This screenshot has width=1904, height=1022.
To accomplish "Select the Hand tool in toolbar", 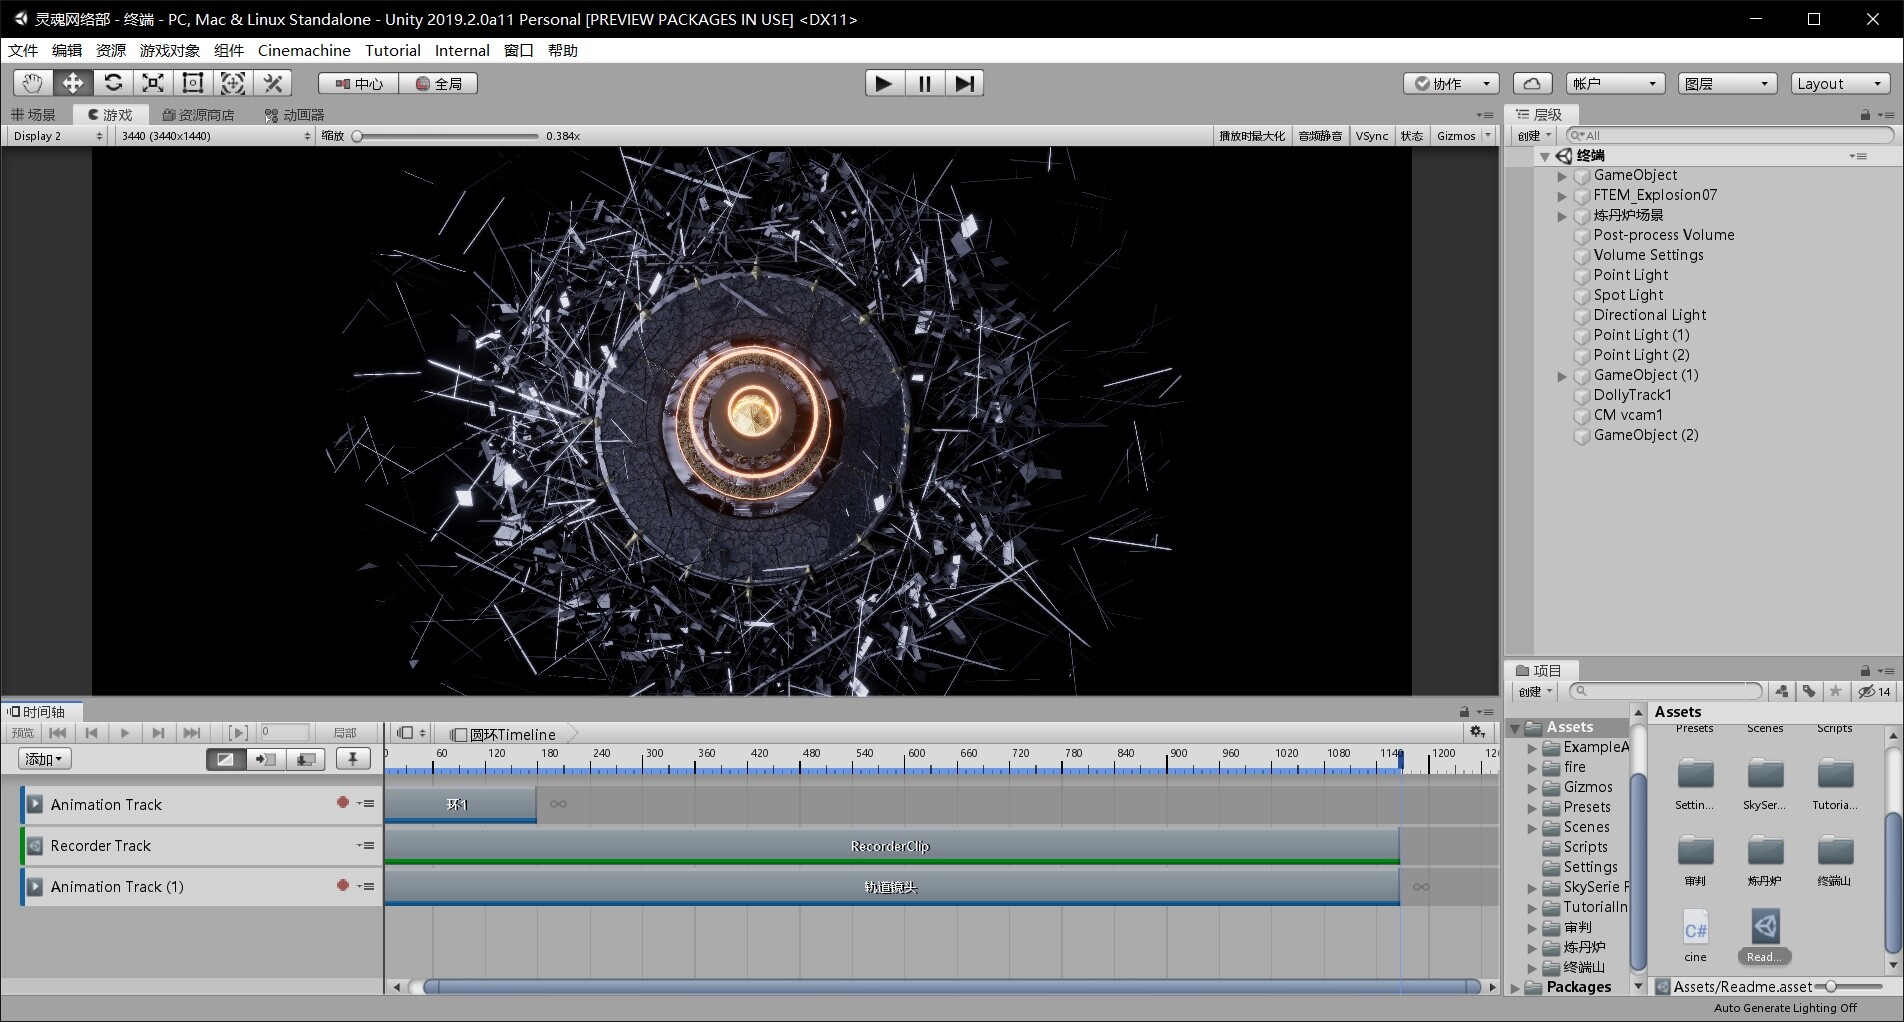I will coord(33,83).
